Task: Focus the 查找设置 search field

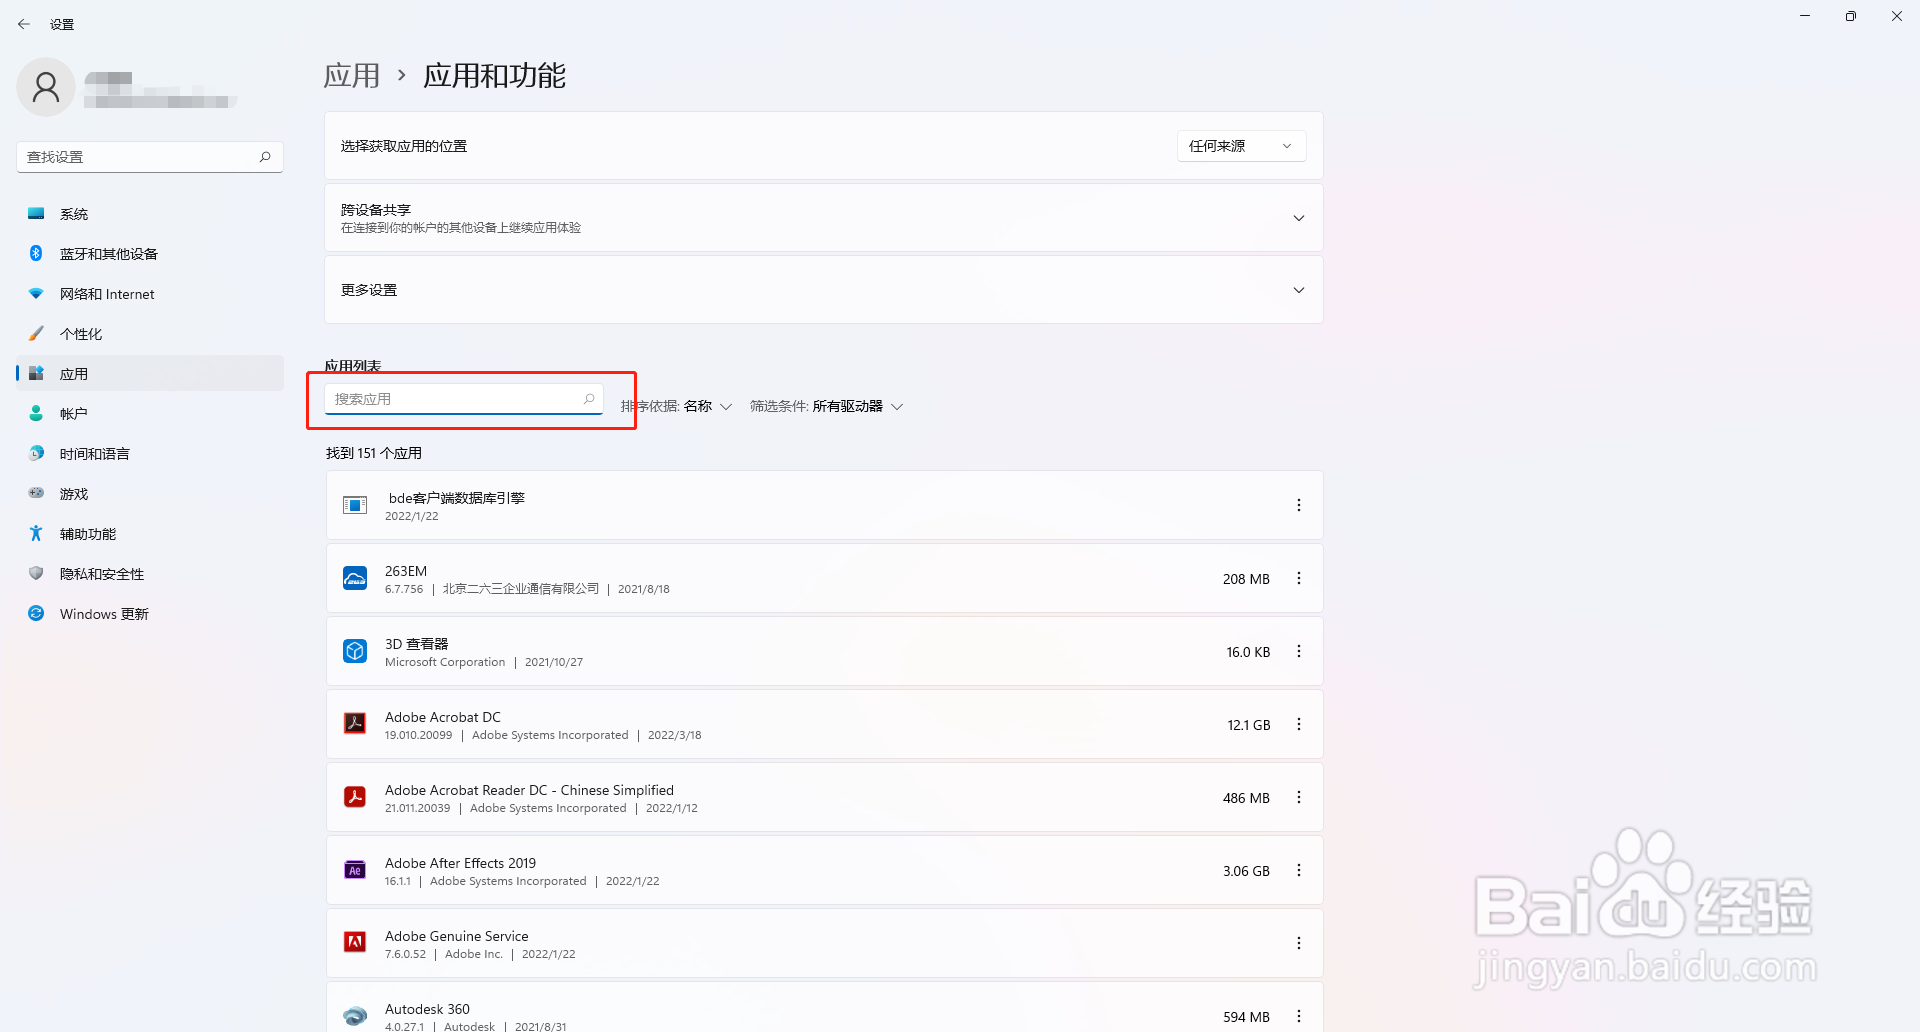Action: click(x=150, y=157)
